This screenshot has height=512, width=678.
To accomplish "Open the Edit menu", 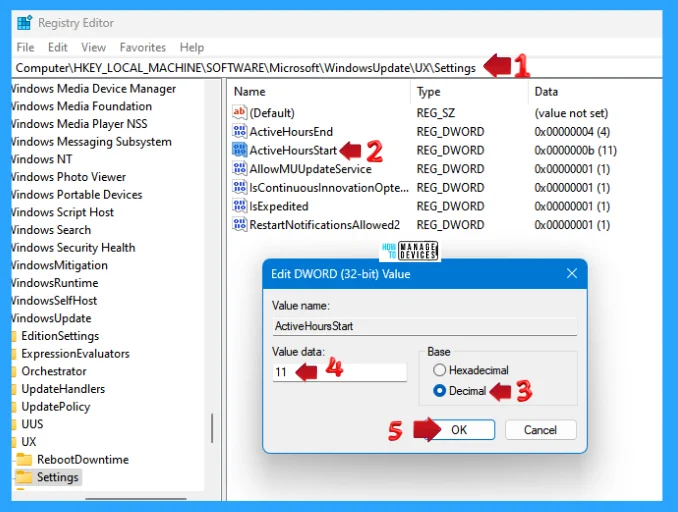I will tap(58, 47).
